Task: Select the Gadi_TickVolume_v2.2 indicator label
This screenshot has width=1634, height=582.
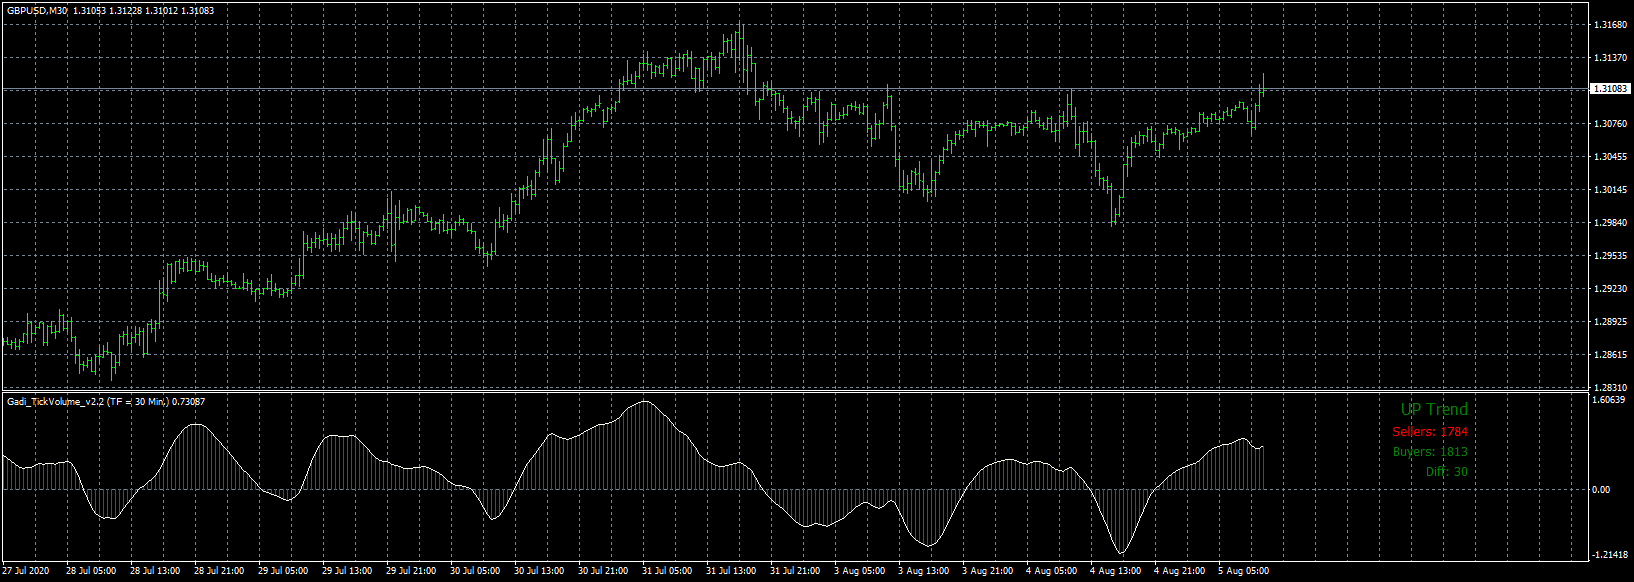Action: point(106,401)
